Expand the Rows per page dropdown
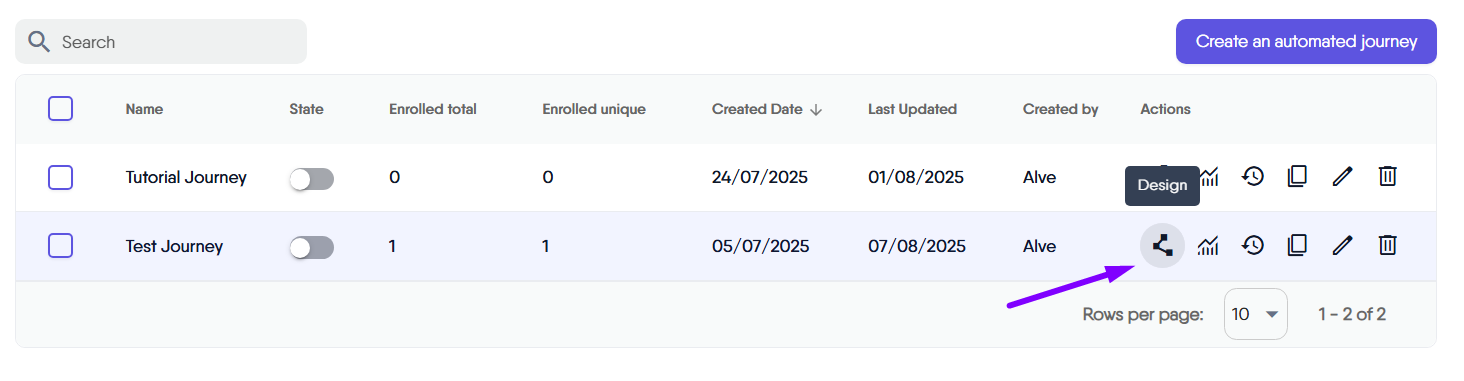 (x=1256, y=314)
